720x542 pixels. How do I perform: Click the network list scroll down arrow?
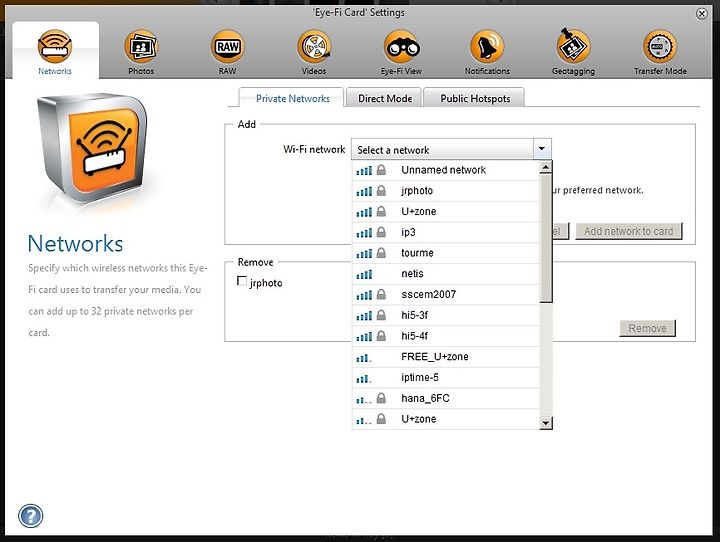546,423
